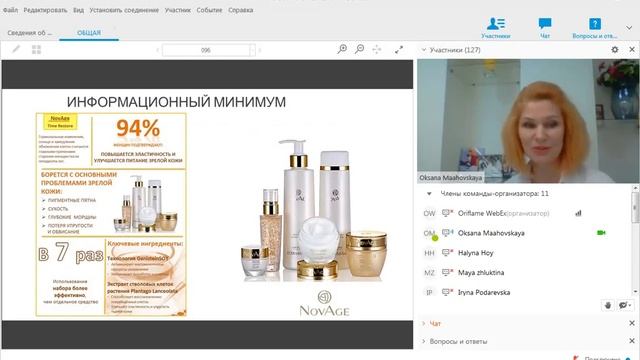Viewport: 640px width, 360px height.
Task: Open participants panel settings gear
Action: coord(615,50)
